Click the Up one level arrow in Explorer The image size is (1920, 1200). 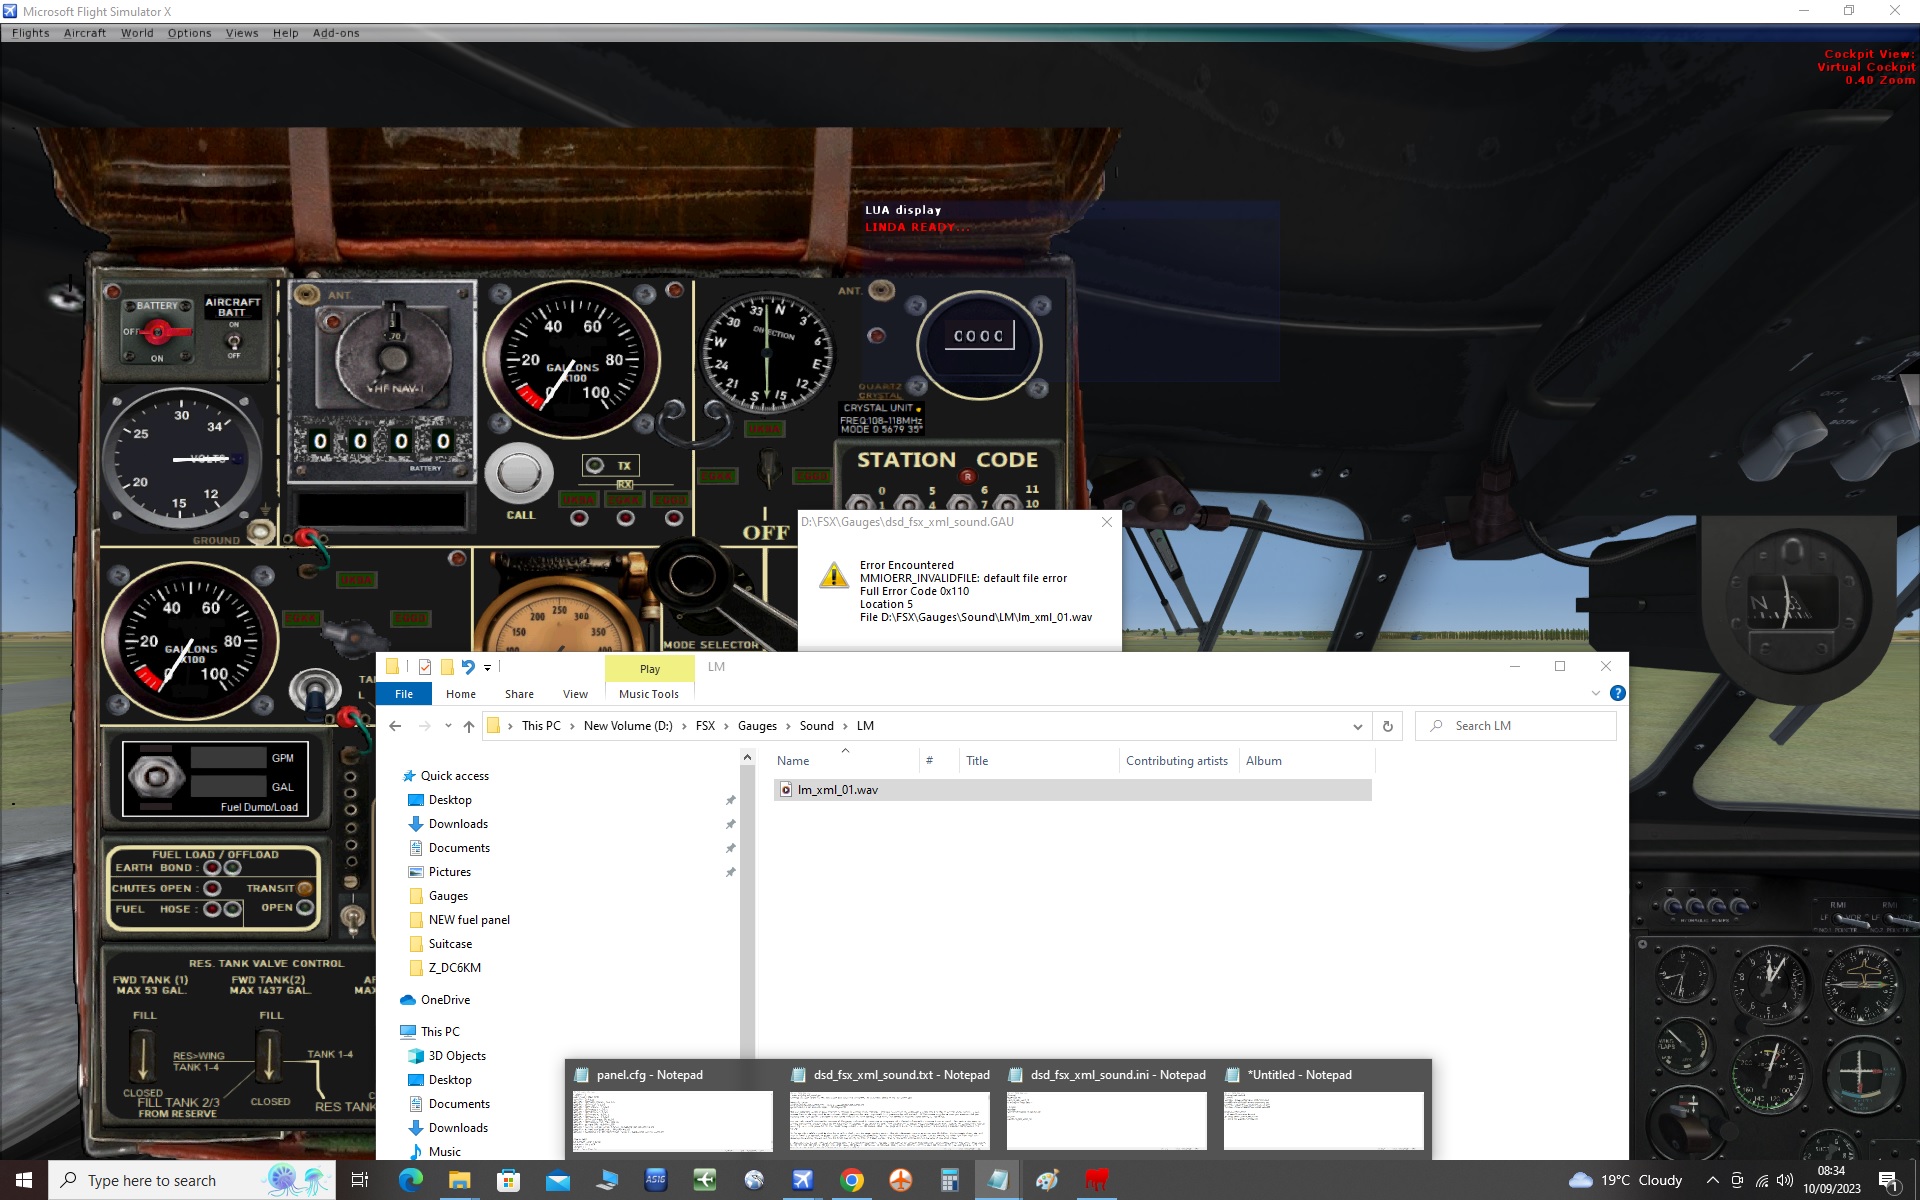[468, 727]
